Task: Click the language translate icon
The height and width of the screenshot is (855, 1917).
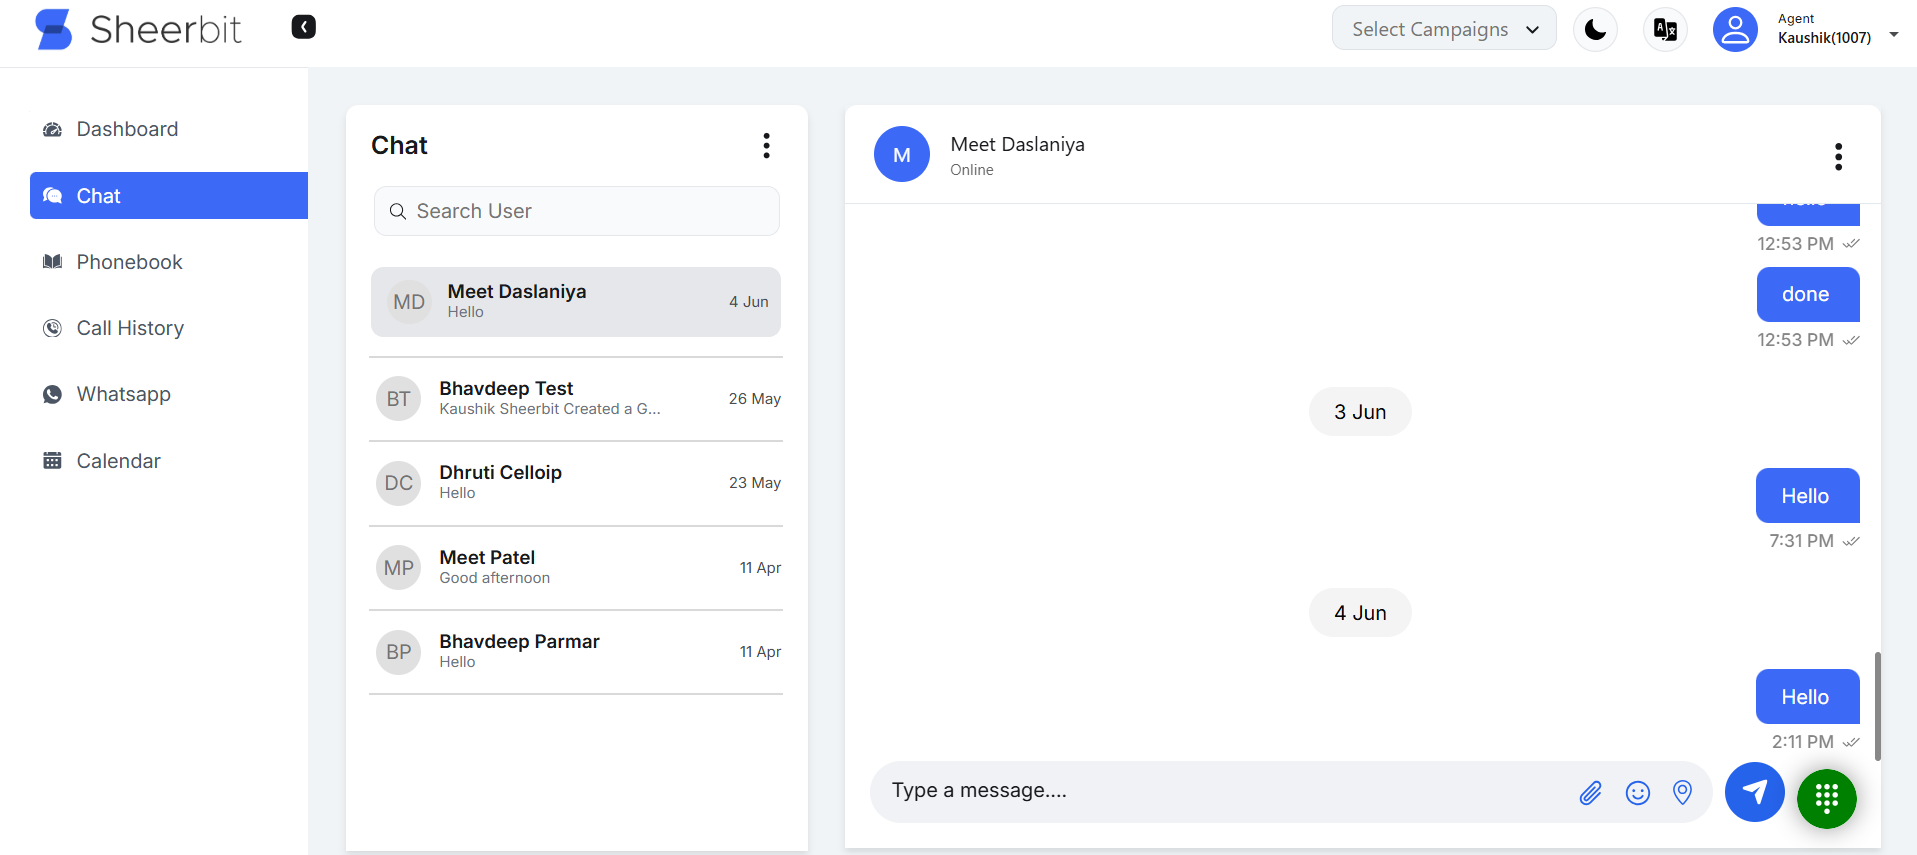Action: tap(1665, 30)
